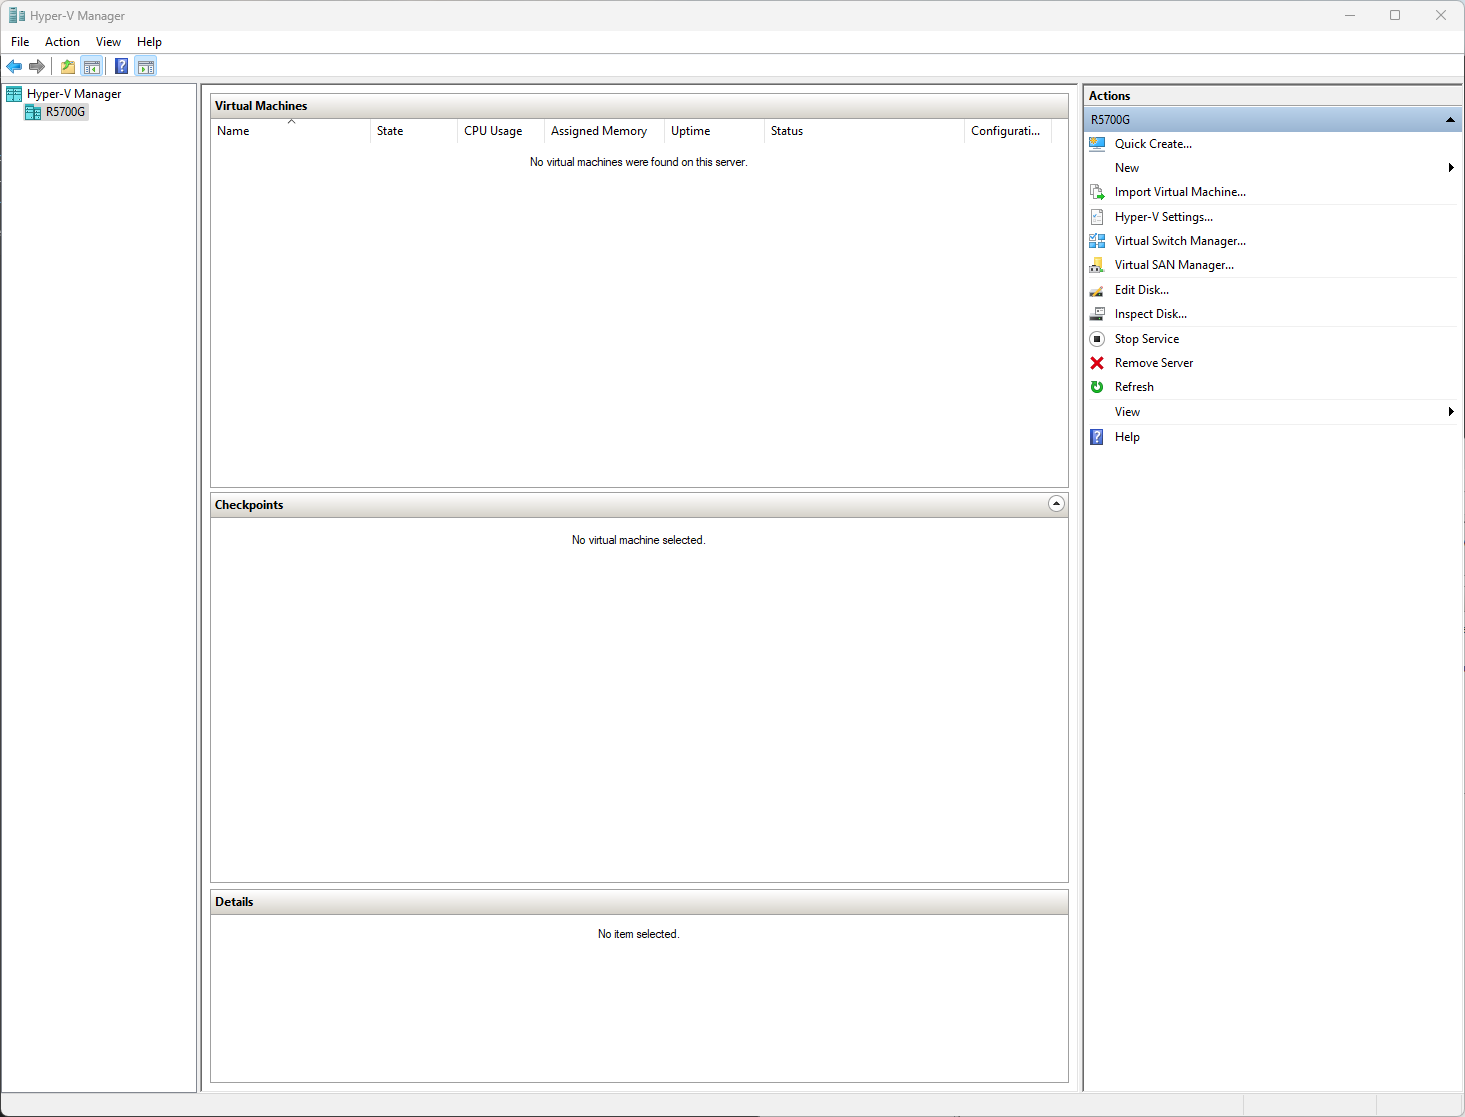Select R5700G server in console tree
Viewport: 1465px width, 1117px height.
click(65, 112)
